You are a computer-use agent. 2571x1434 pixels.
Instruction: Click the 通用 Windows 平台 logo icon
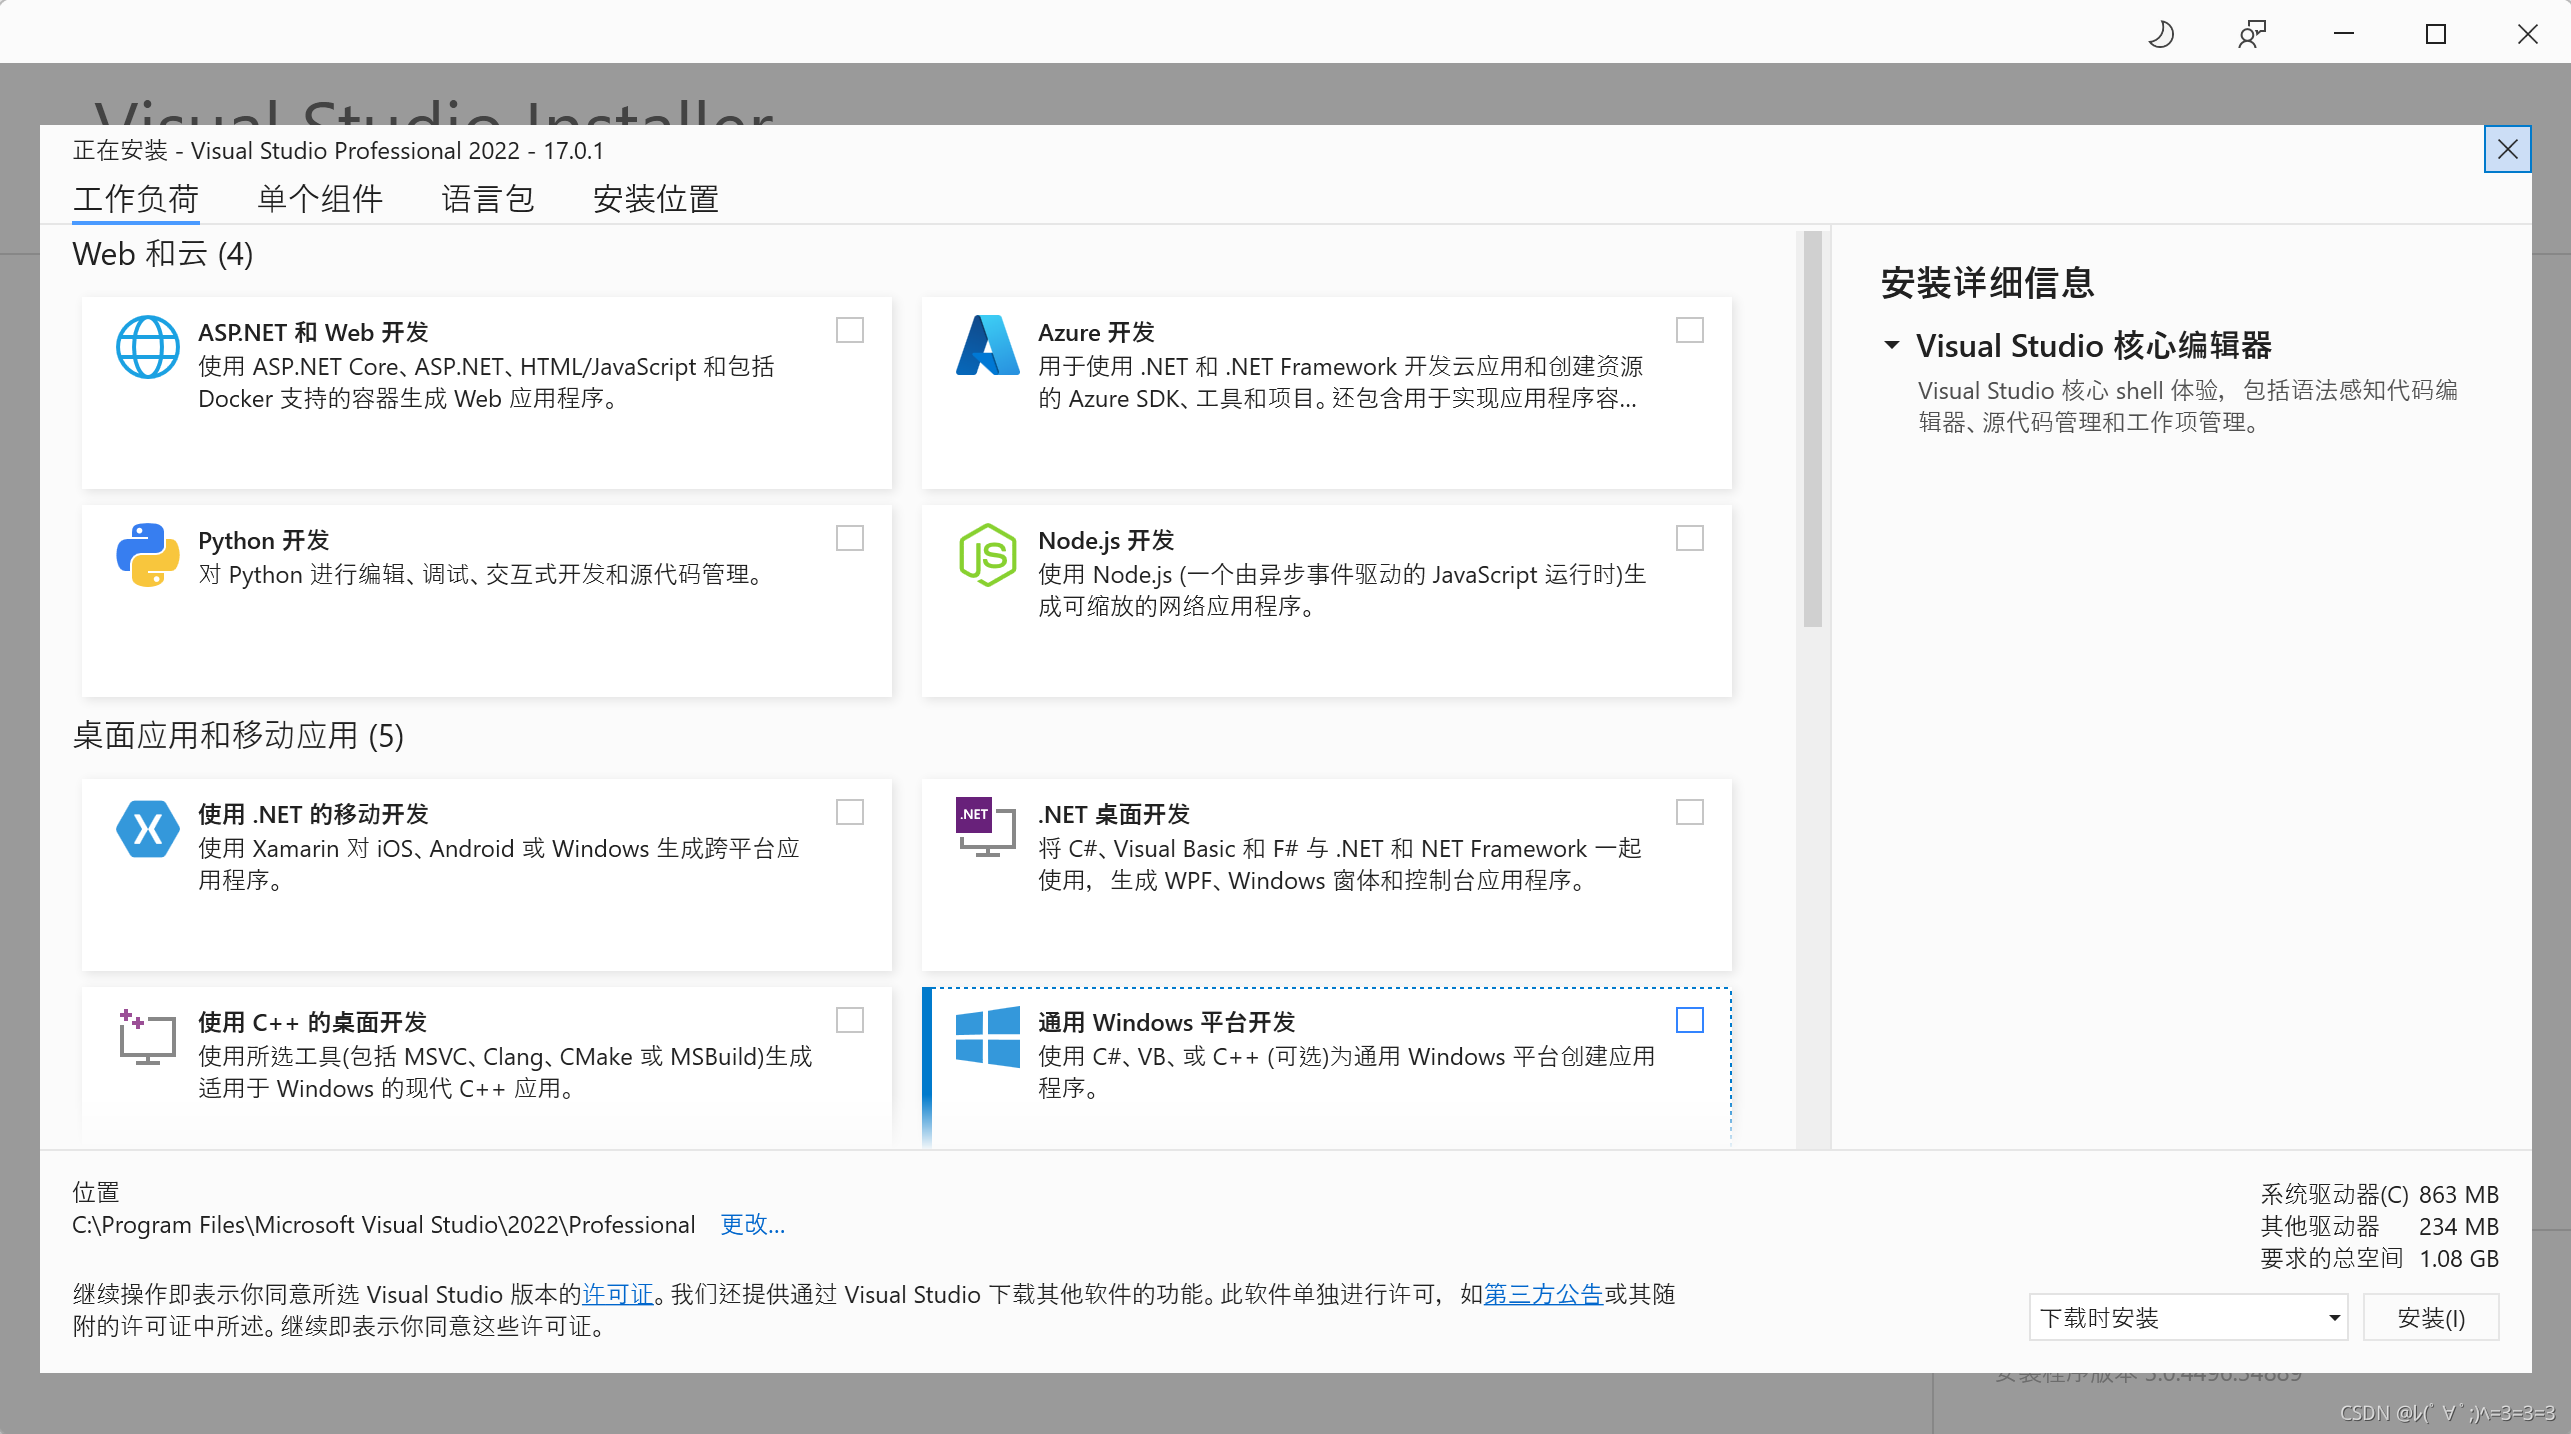[x=987, y=1037]
